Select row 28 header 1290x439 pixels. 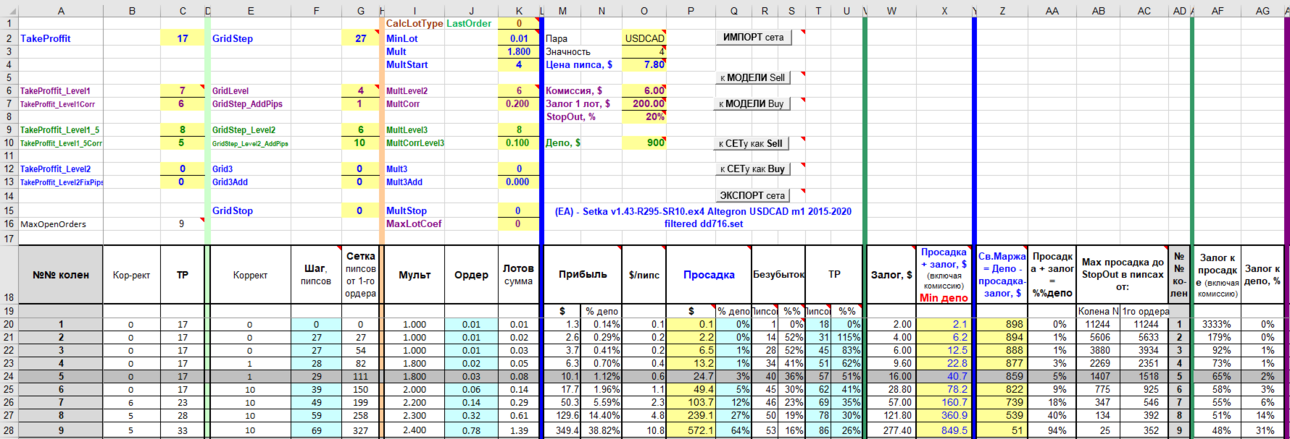pyautogui.click(x=9, y=428)
